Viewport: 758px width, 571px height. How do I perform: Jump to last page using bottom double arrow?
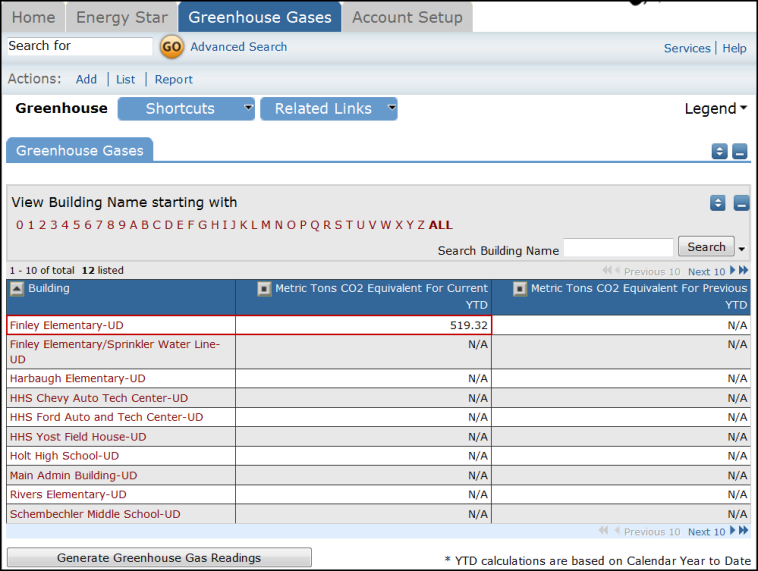pyautogui.click(x=743, y=530)
